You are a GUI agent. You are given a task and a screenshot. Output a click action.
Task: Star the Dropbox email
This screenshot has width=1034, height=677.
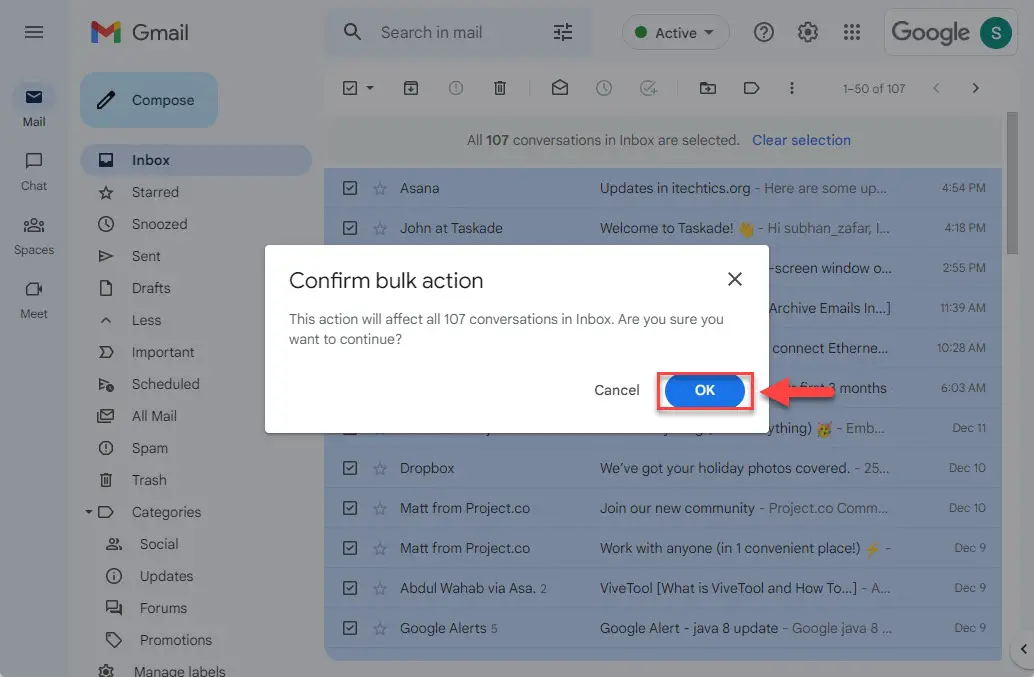(x=380, y=468)
